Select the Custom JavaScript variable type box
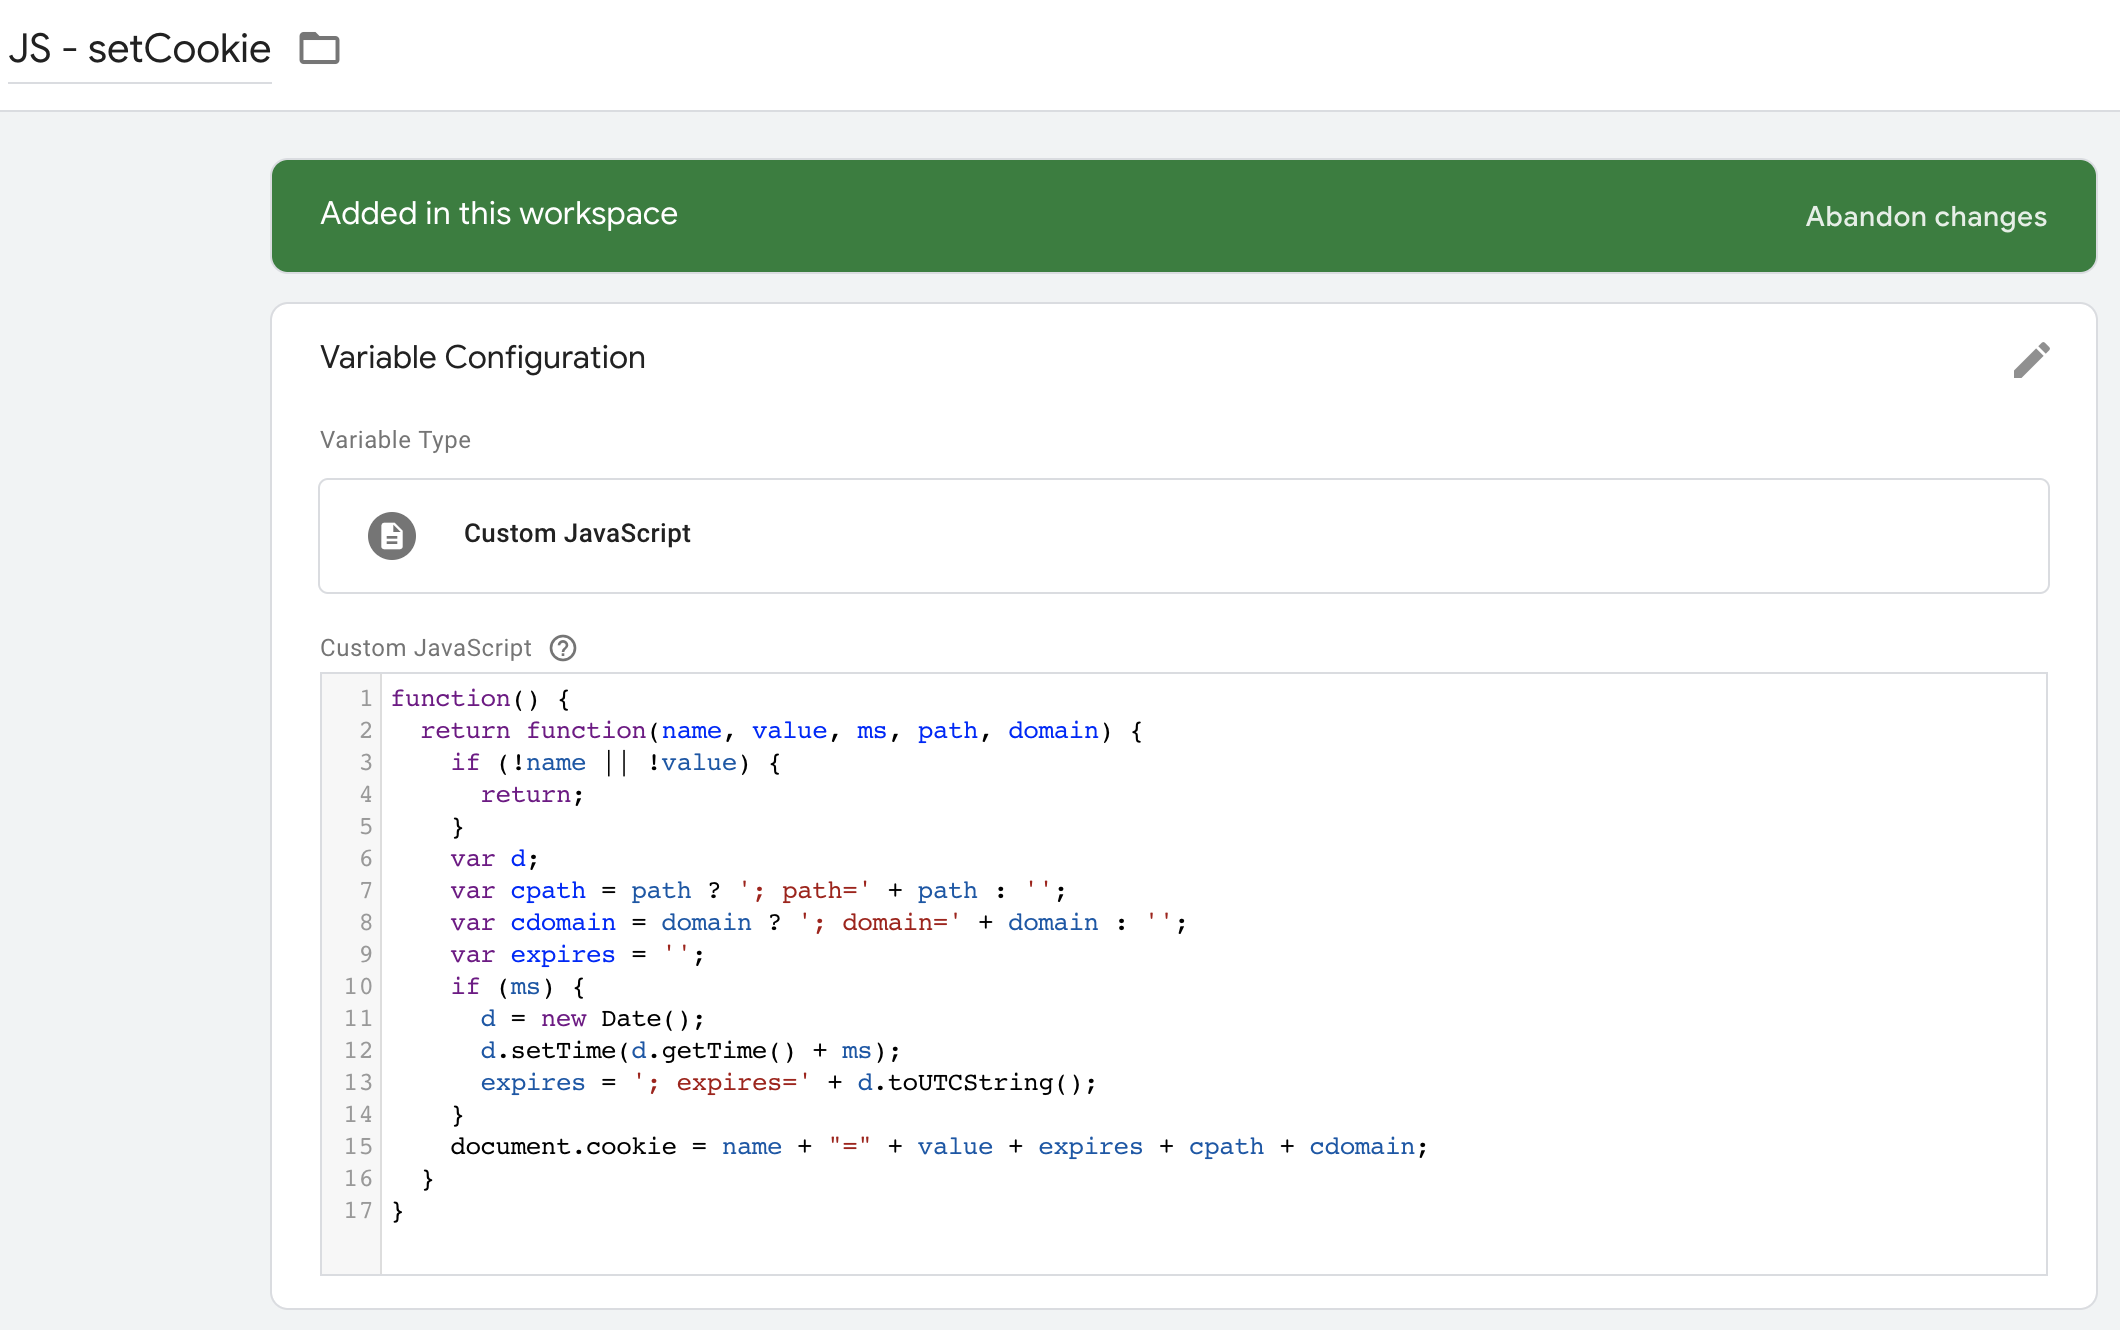 (1183, 536)
